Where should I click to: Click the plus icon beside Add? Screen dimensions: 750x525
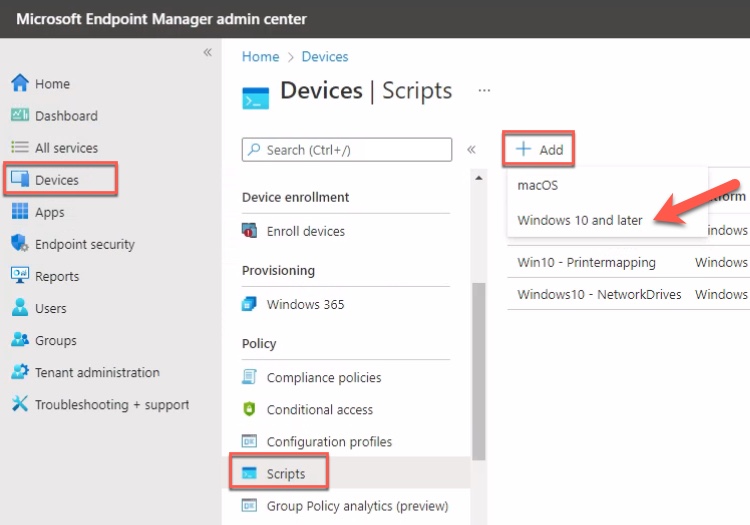coord(523,149)
